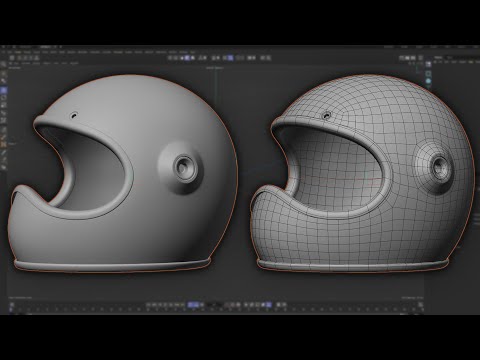Select the tool directly below the highlighted left tool

click(x=3, y=98)
